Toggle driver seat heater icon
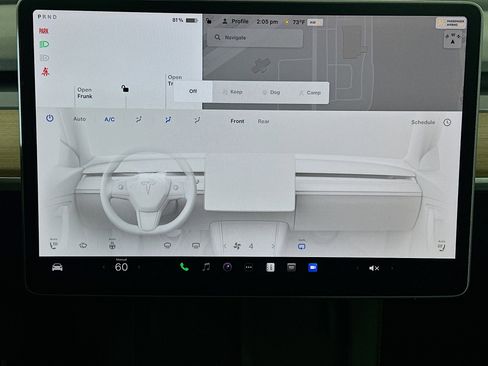Image resolution: width=488 pixels, height=366 pixels. (x=53, y=245)
